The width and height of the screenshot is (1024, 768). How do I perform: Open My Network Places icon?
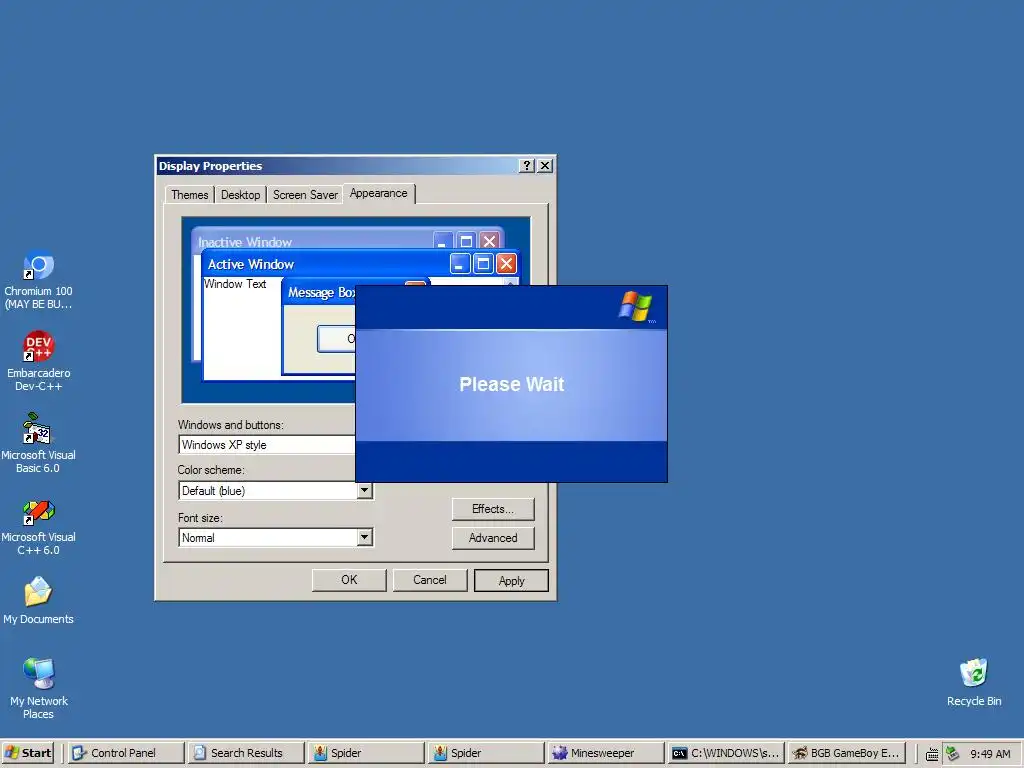pos(38,688)
